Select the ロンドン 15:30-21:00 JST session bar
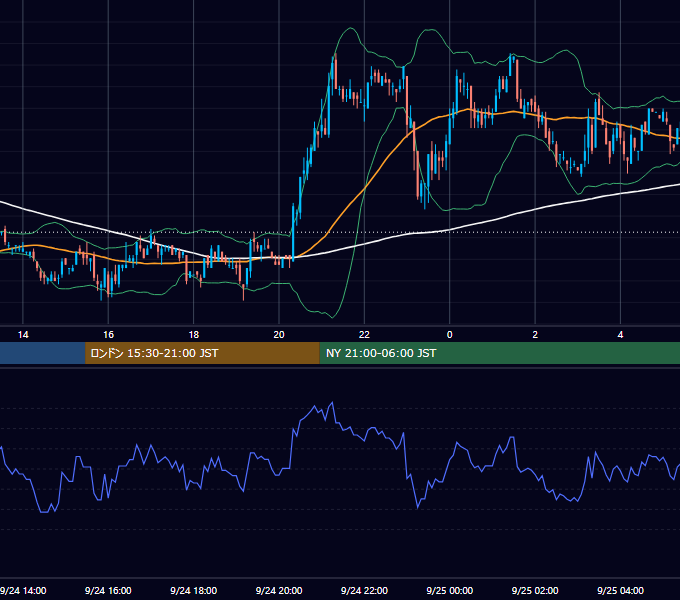Screen dimensions: 680x600 202,353
